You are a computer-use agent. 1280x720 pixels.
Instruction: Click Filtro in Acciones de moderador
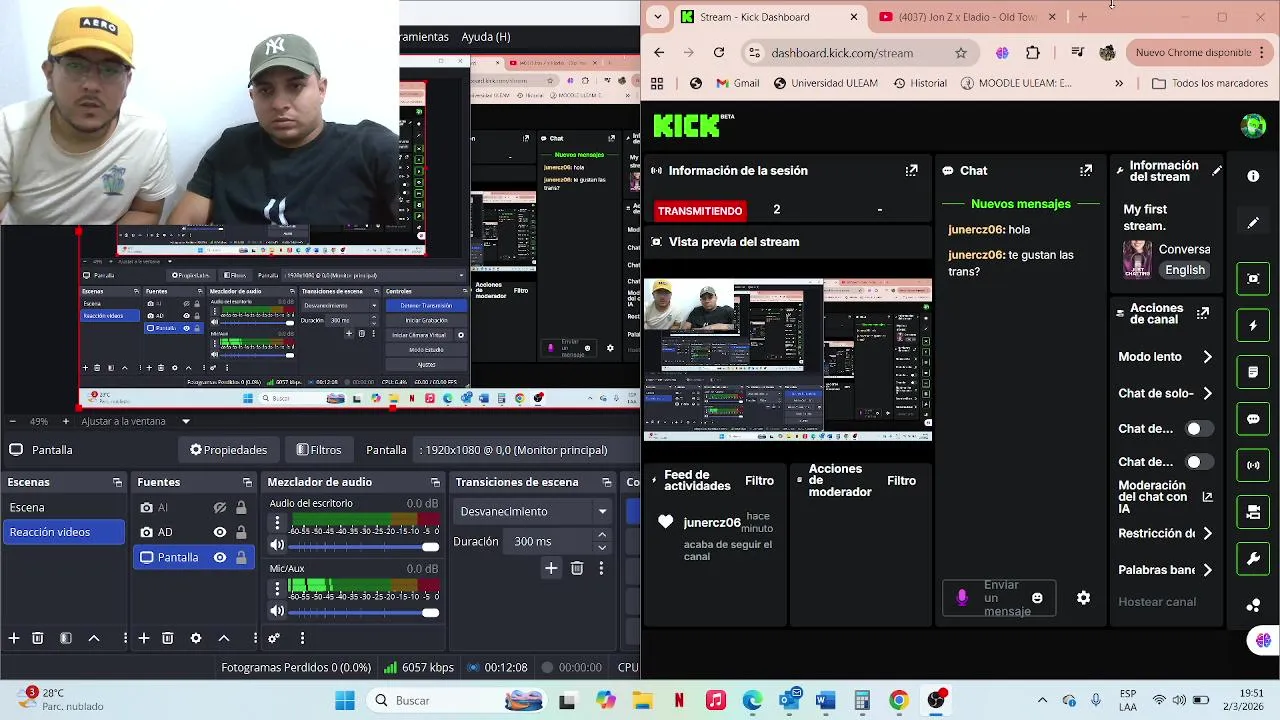tap(901, 481)
